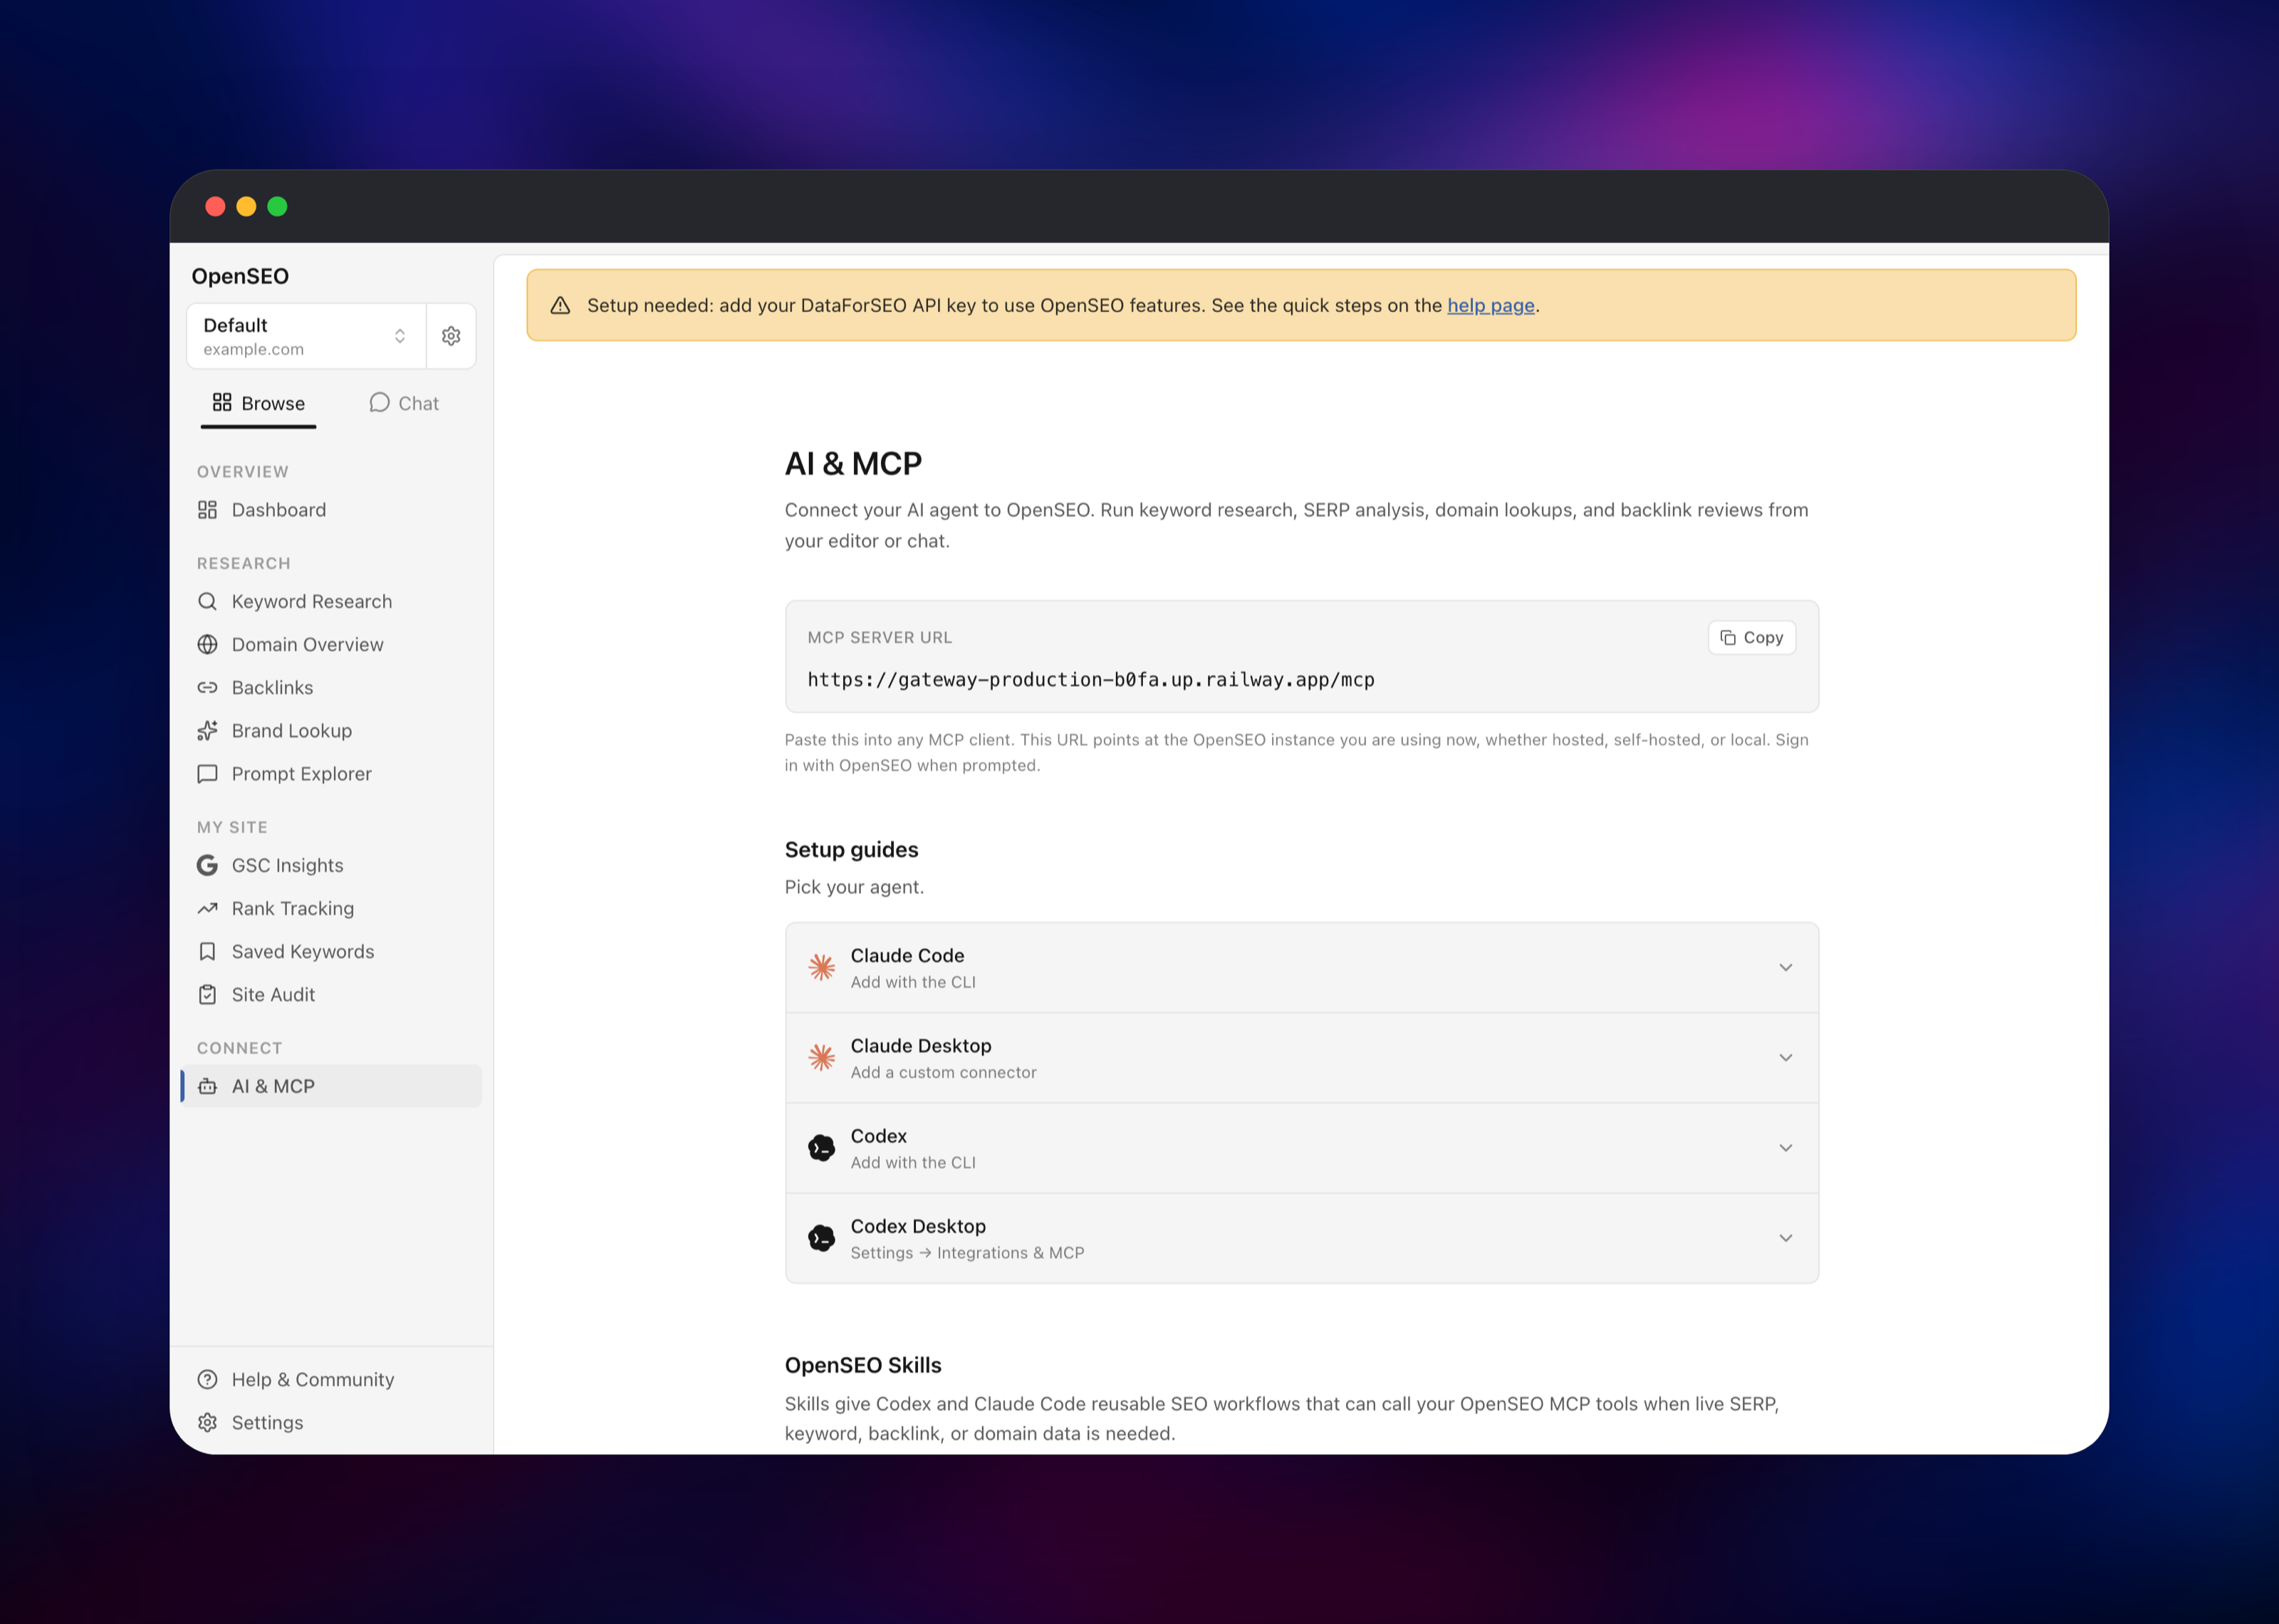The image size is (2279, 1624).
Task: Click the Settings gear icon in sidebar footer
Action: 207,1423
